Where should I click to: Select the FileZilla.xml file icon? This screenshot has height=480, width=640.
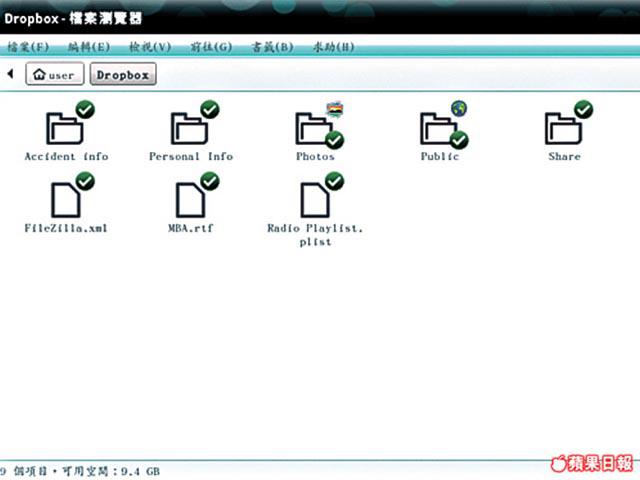point(65,200)
